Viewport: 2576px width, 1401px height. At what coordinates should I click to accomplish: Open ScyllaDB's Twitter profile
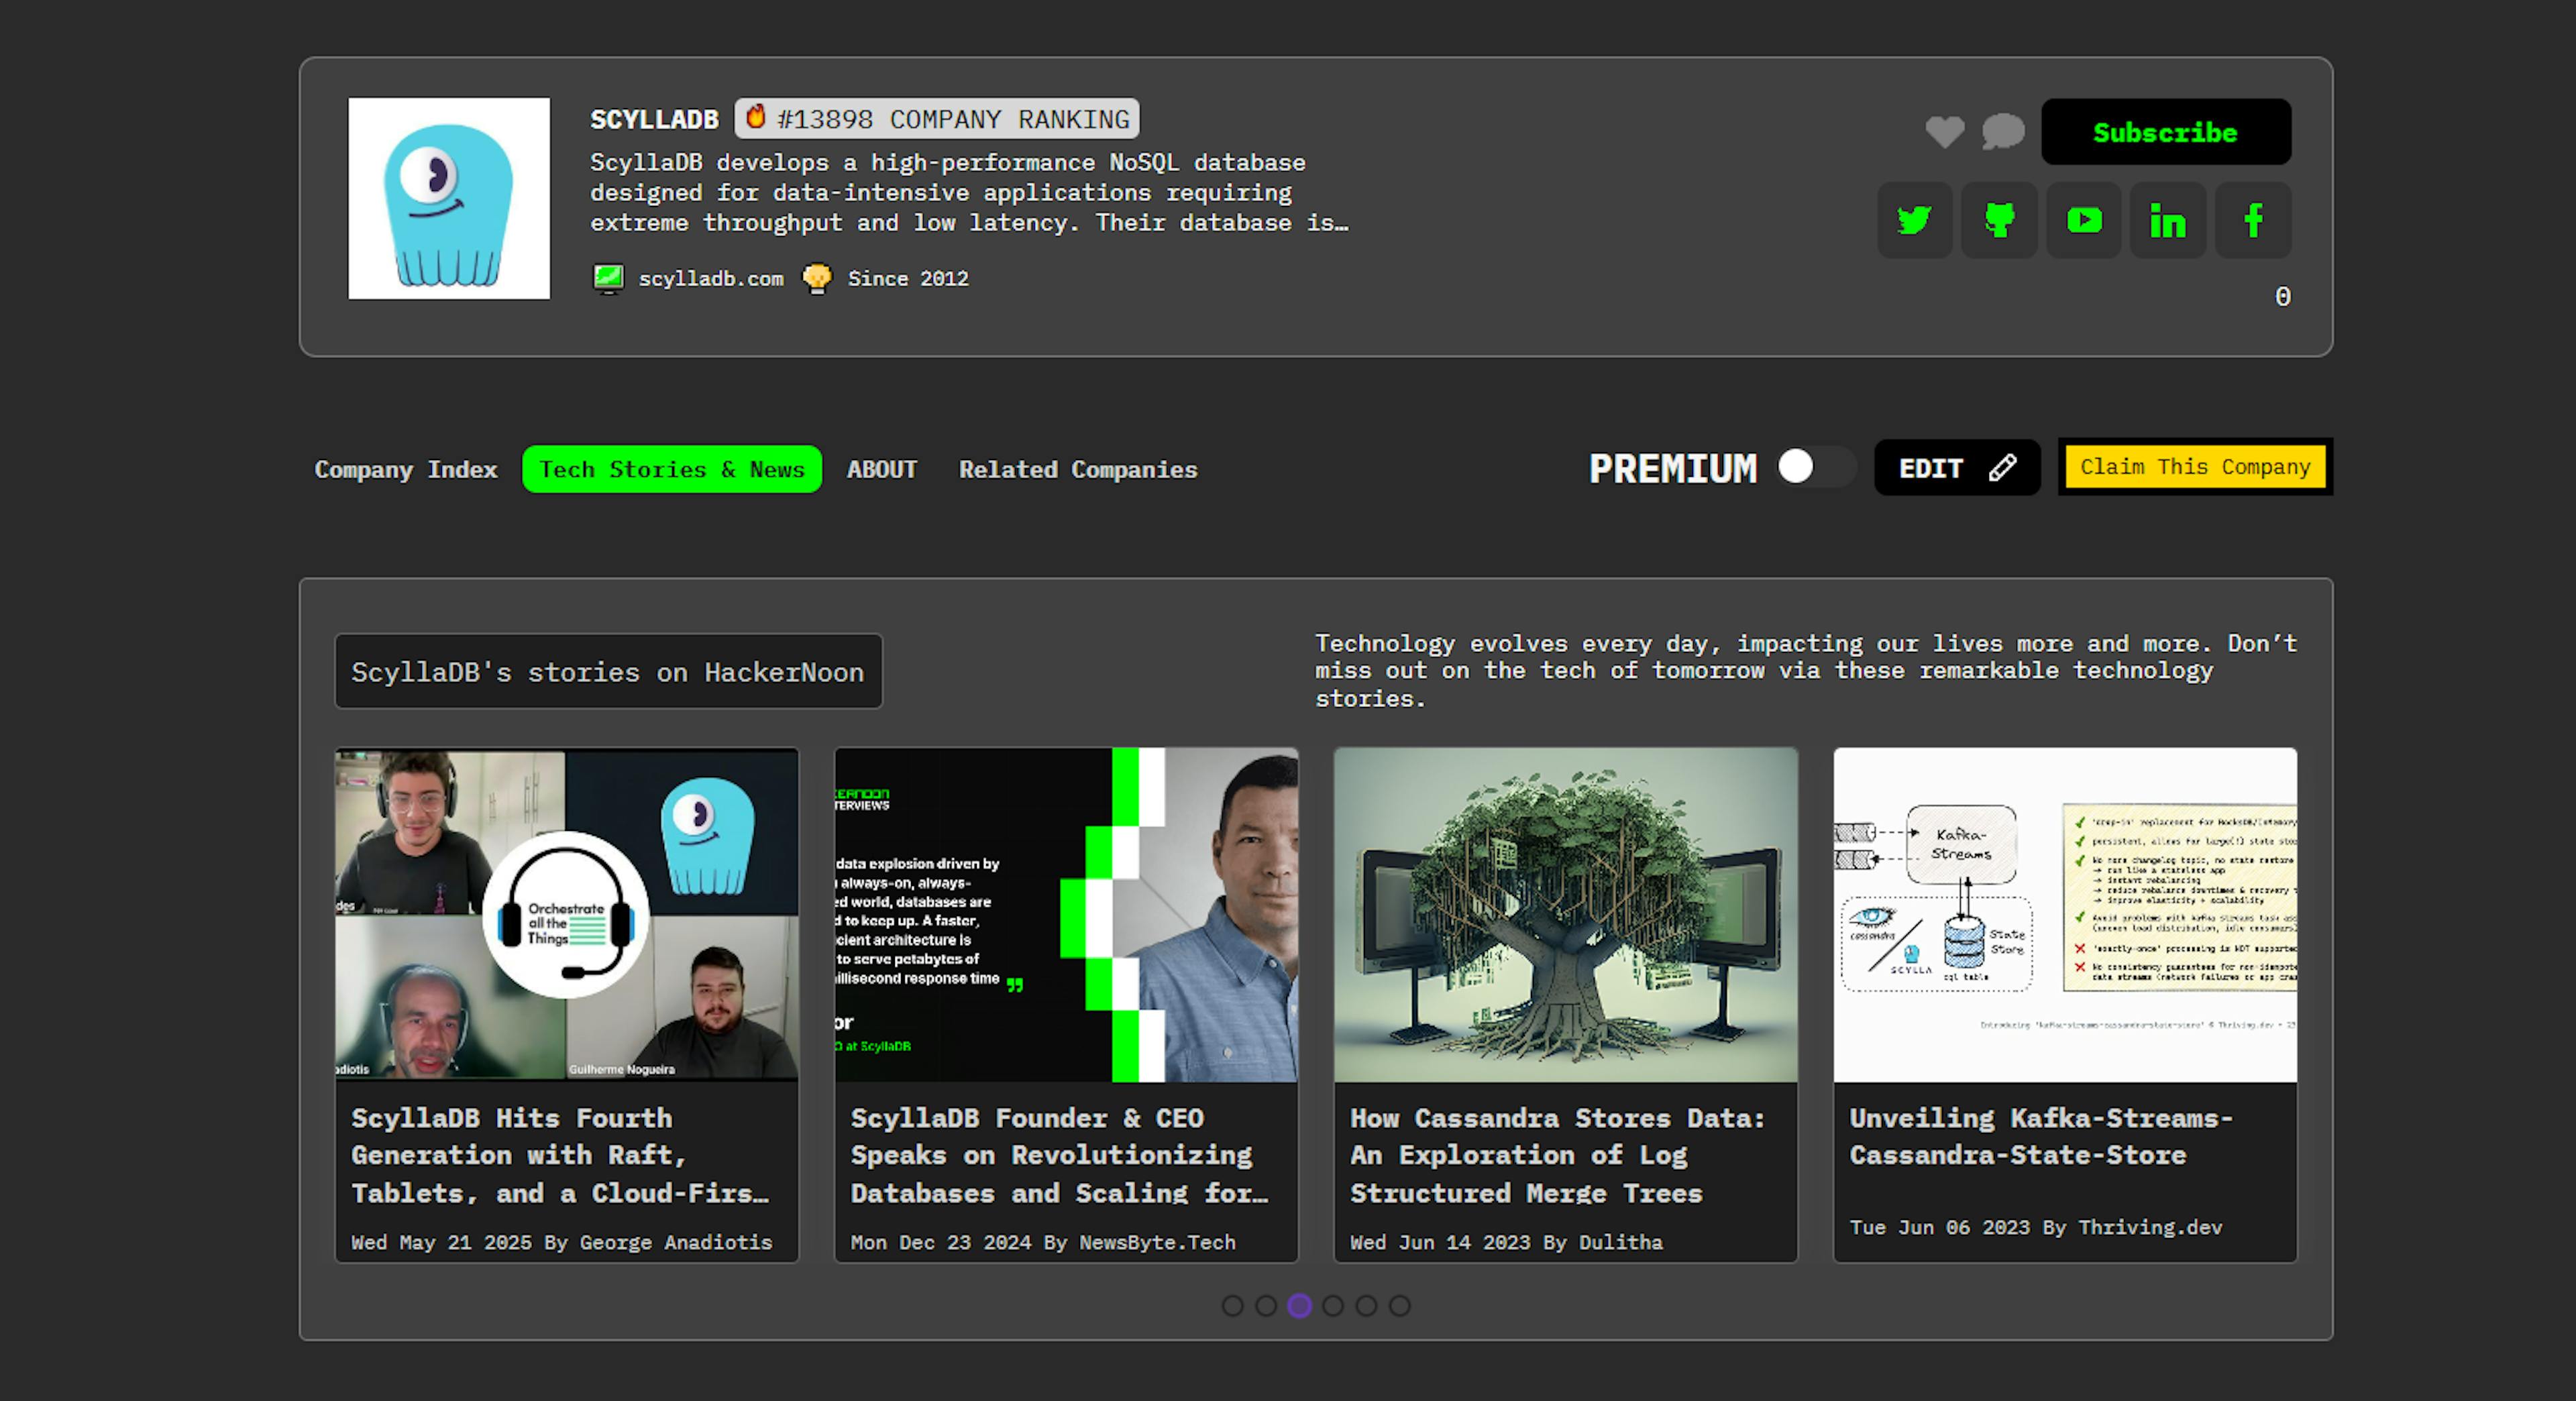[x=1915, y=220]
